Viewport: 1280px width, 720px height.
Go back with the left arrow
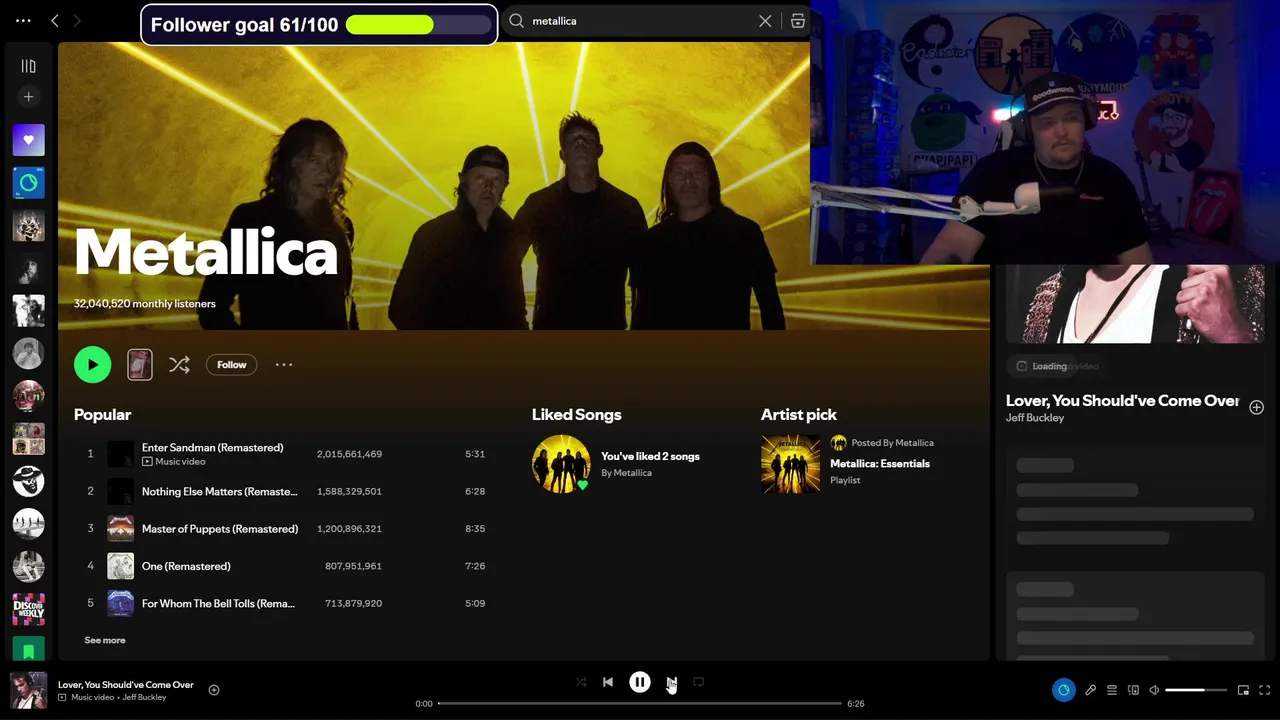pyautogui.click(x=55, y=20)
